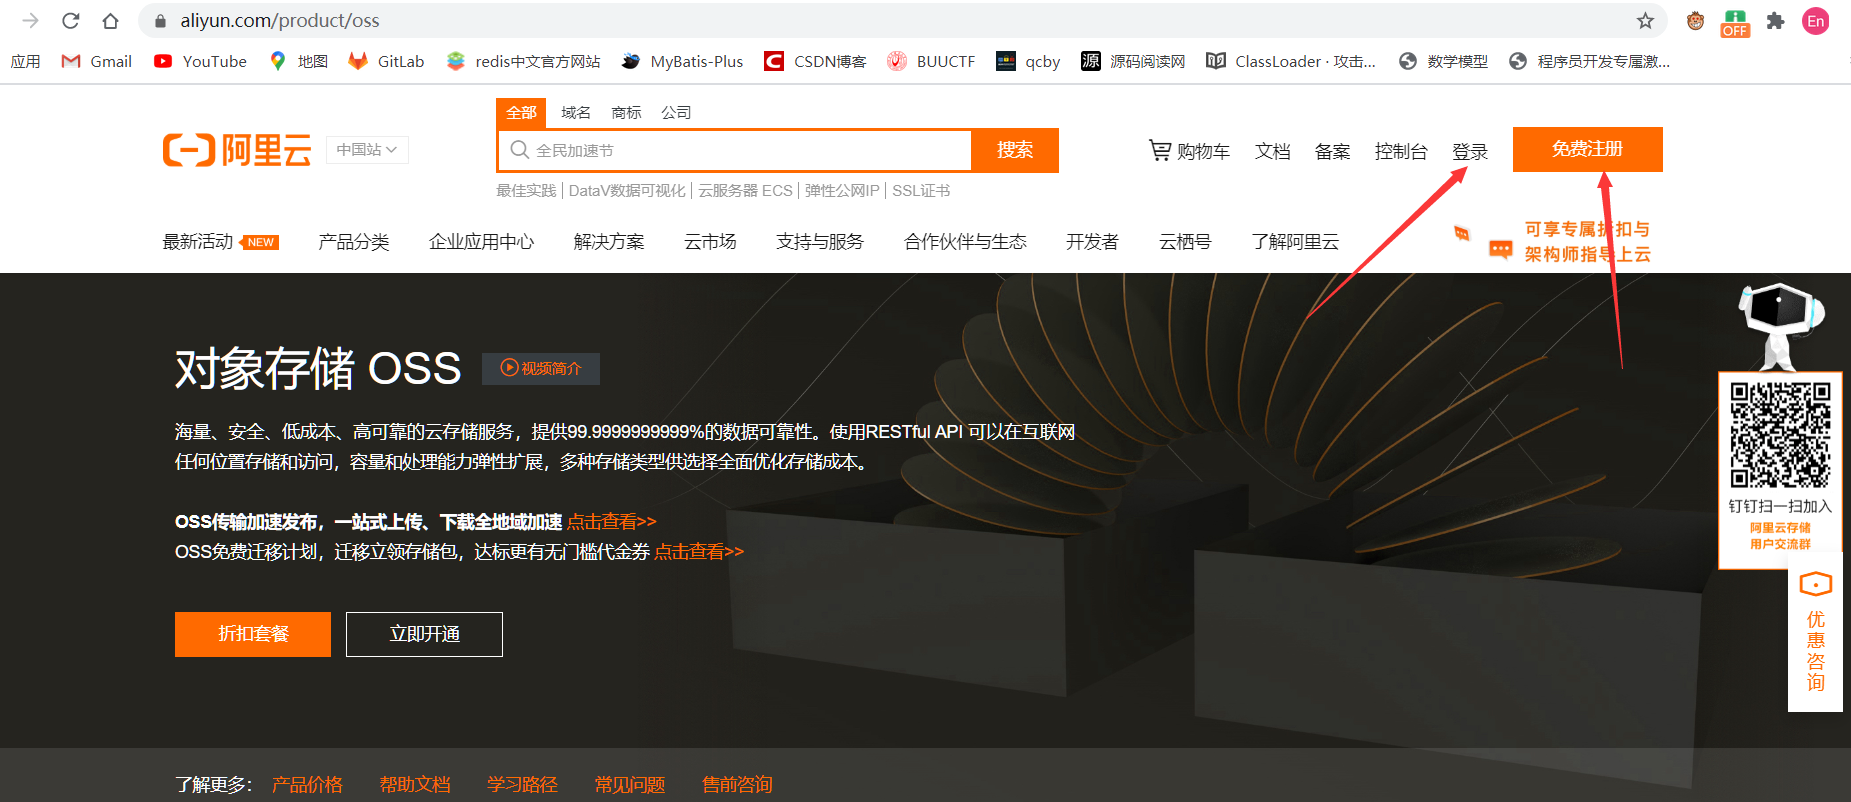
Task: Click the aliyun.com/product/oss address bar
Action: click(x=900, y=20)
